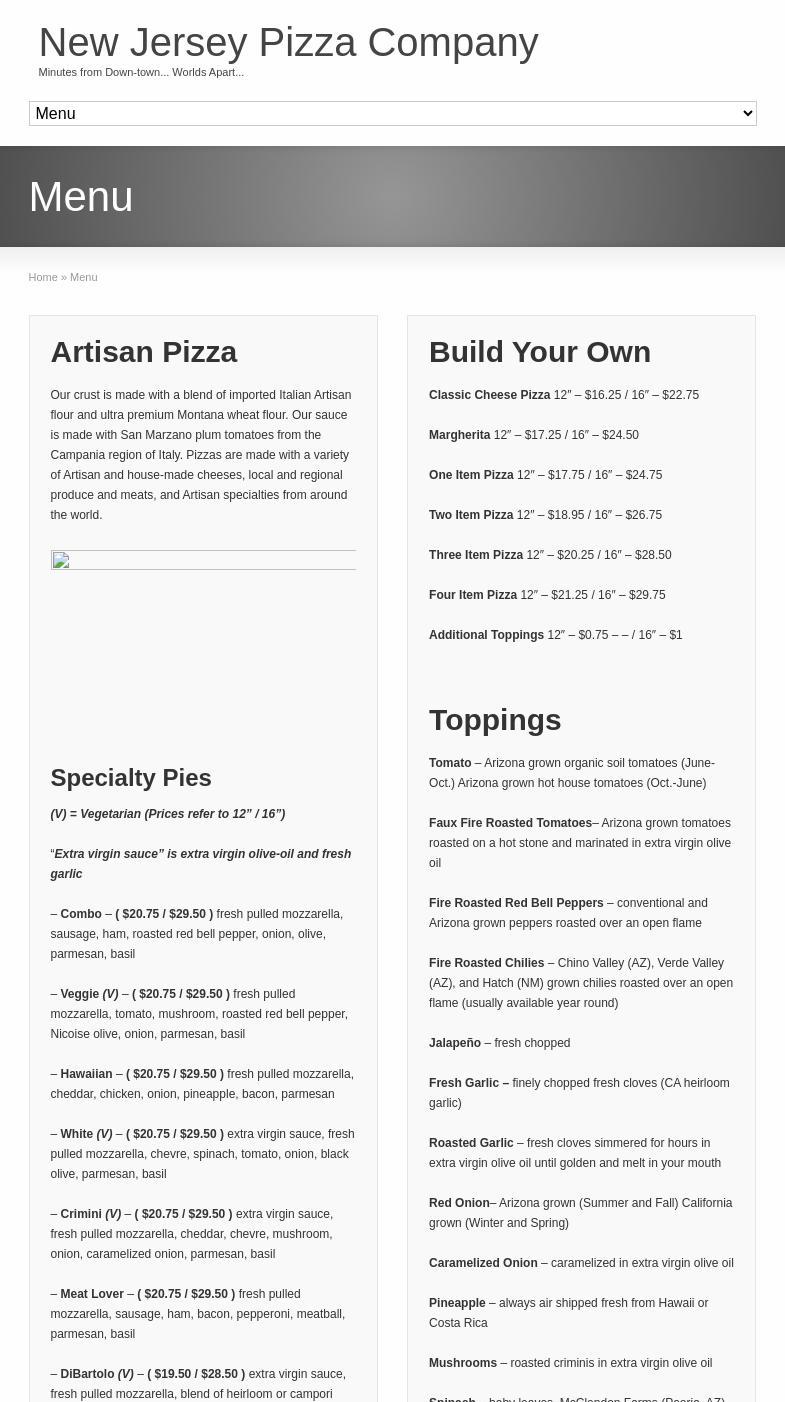
Task: Click the Hawaiian specialty pie name
Action: point(86,1074)
